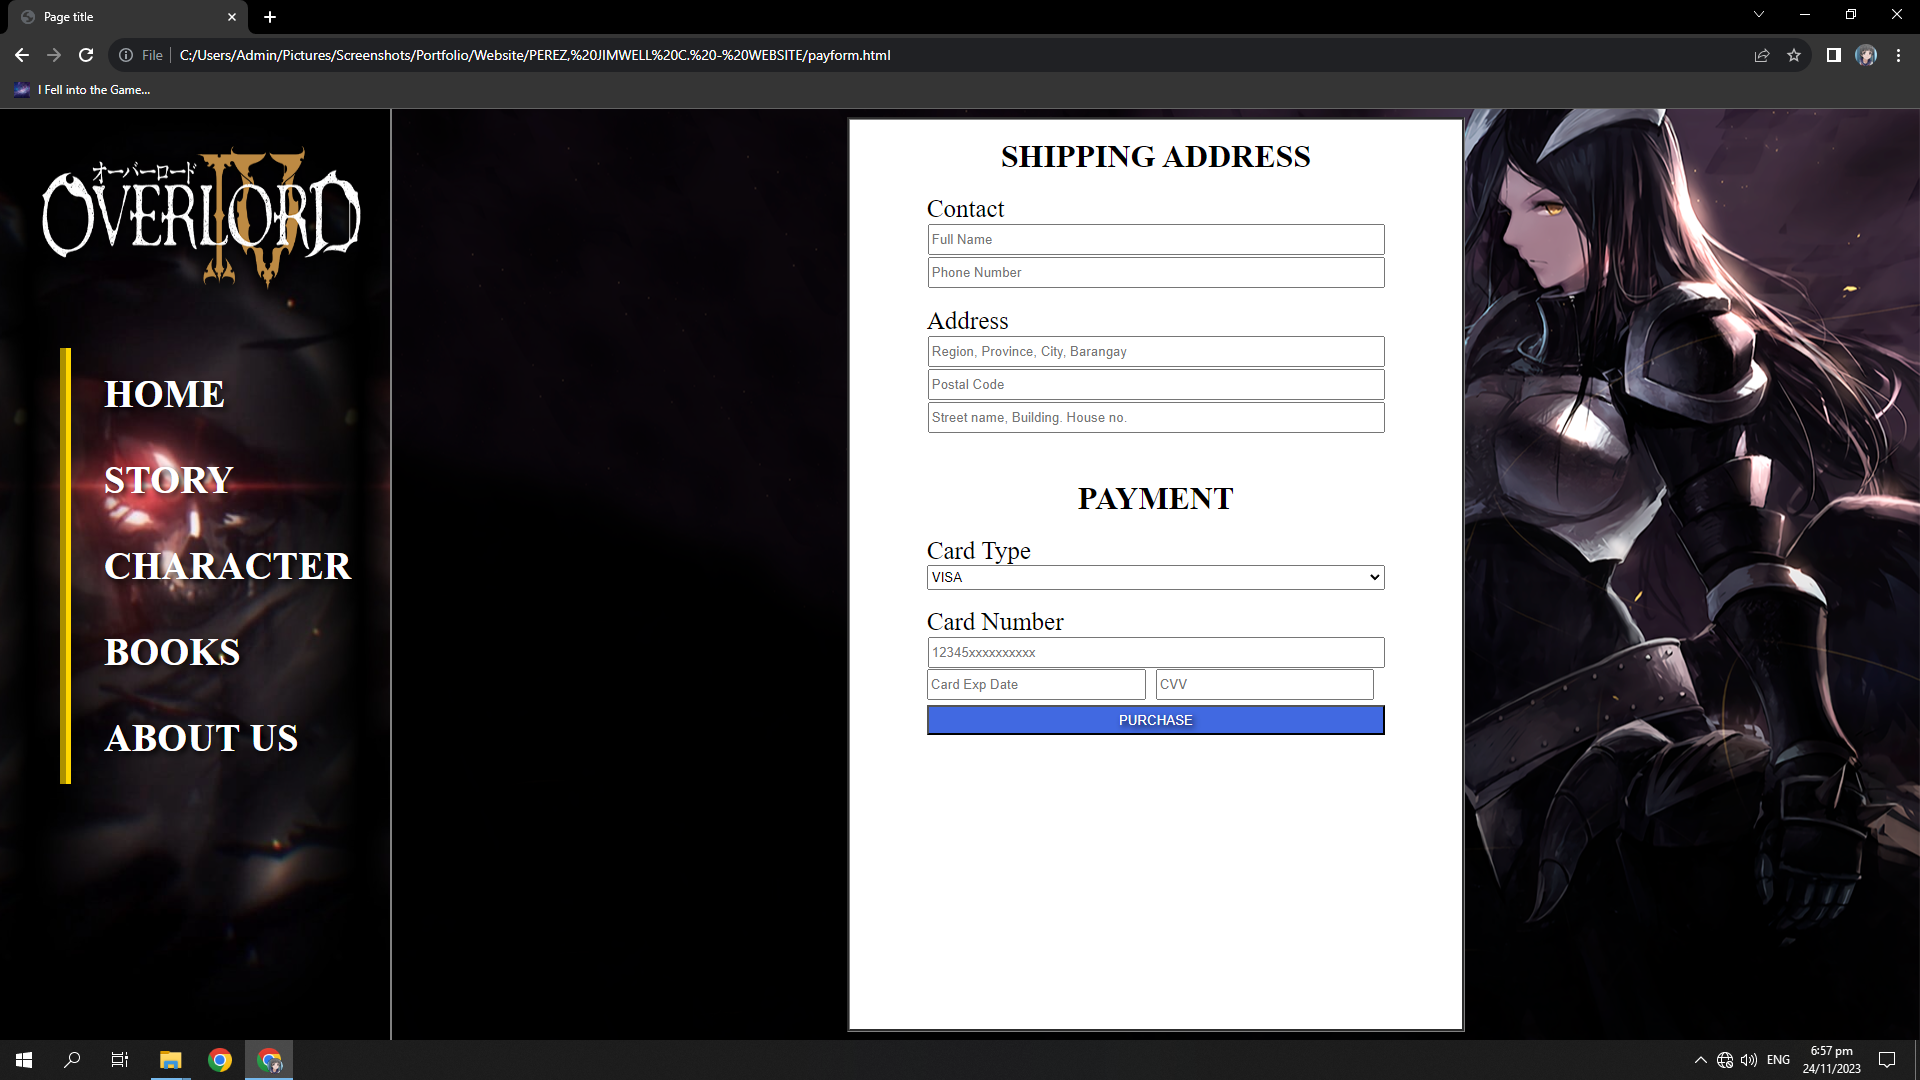The height and width of the screenshot is (1080, 1920).
Task: Open the STORY menu item
Action: pos(169,480)
